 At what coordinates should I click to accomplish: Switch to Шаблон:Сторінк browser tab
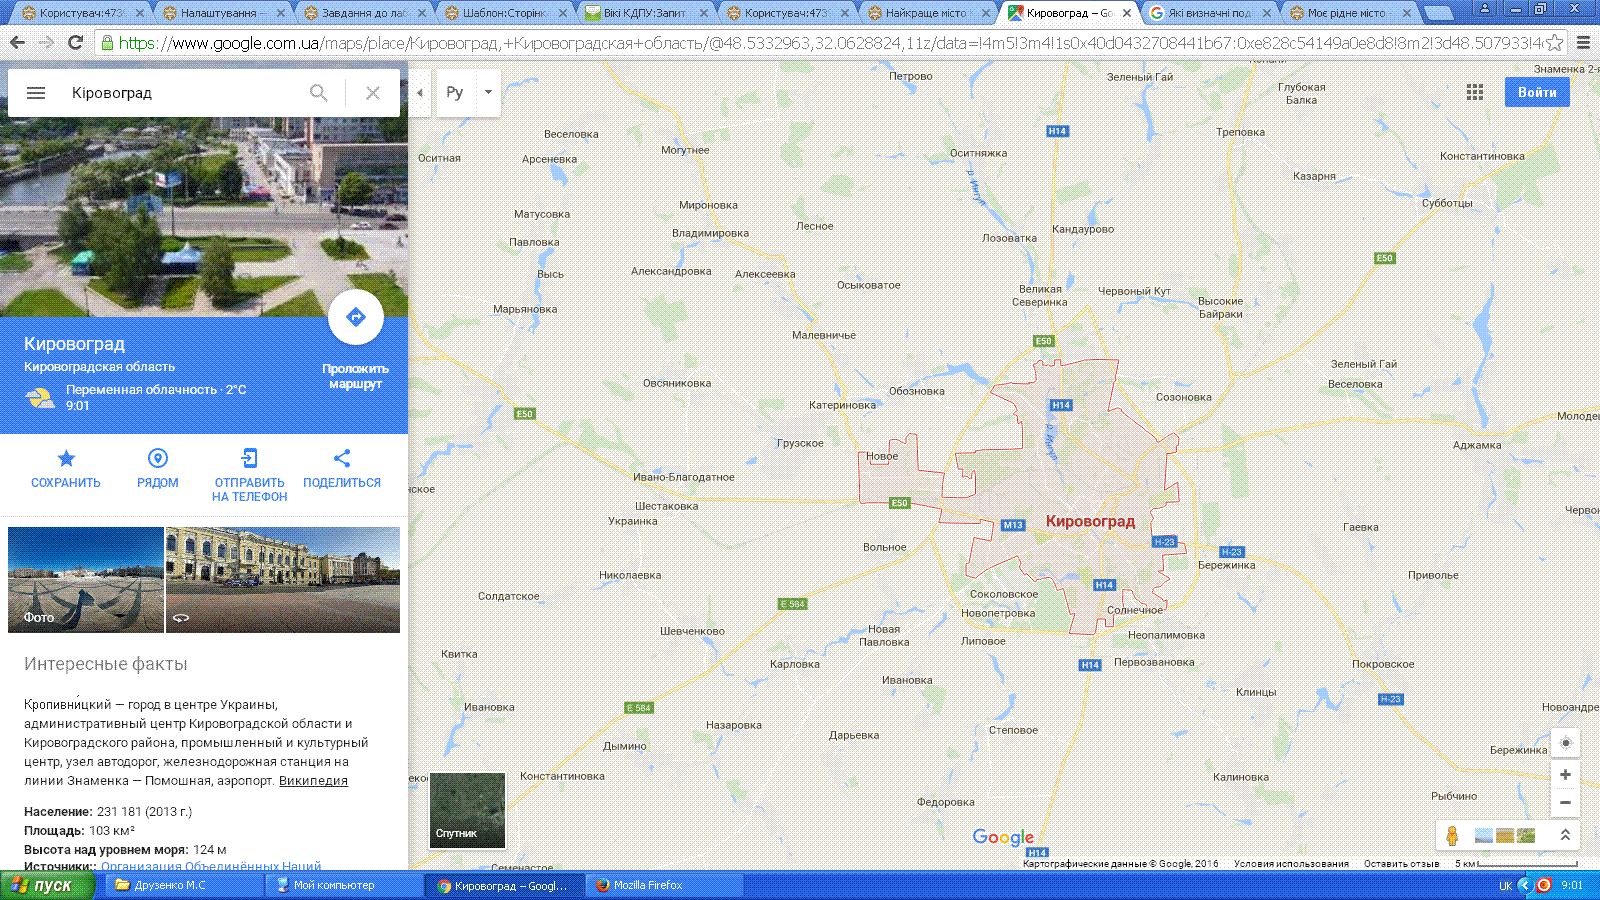(505, 13)
